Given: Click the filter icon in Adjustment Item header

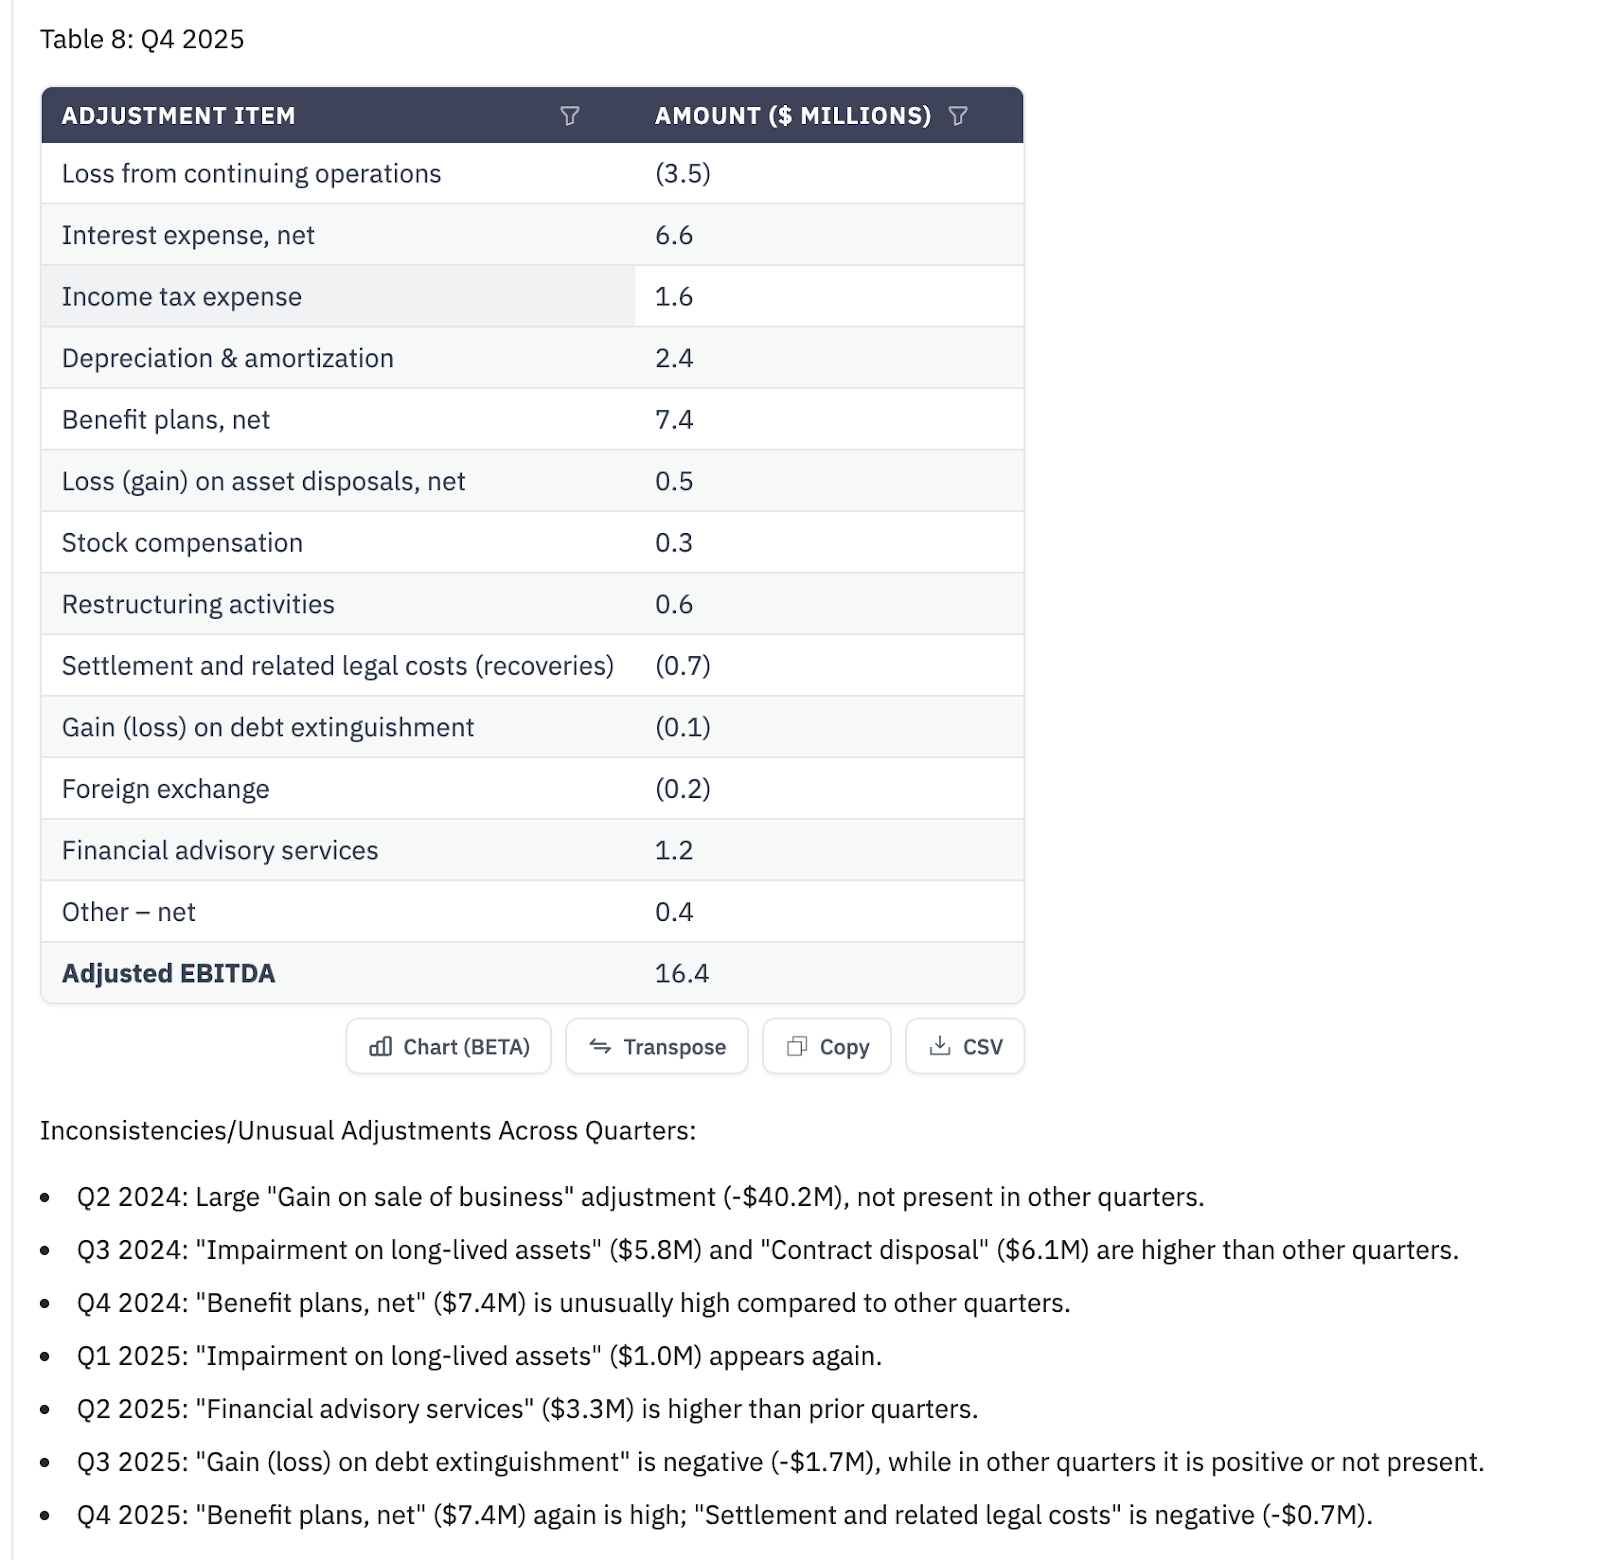Looking at the screenshot, I should pos(570,116).
